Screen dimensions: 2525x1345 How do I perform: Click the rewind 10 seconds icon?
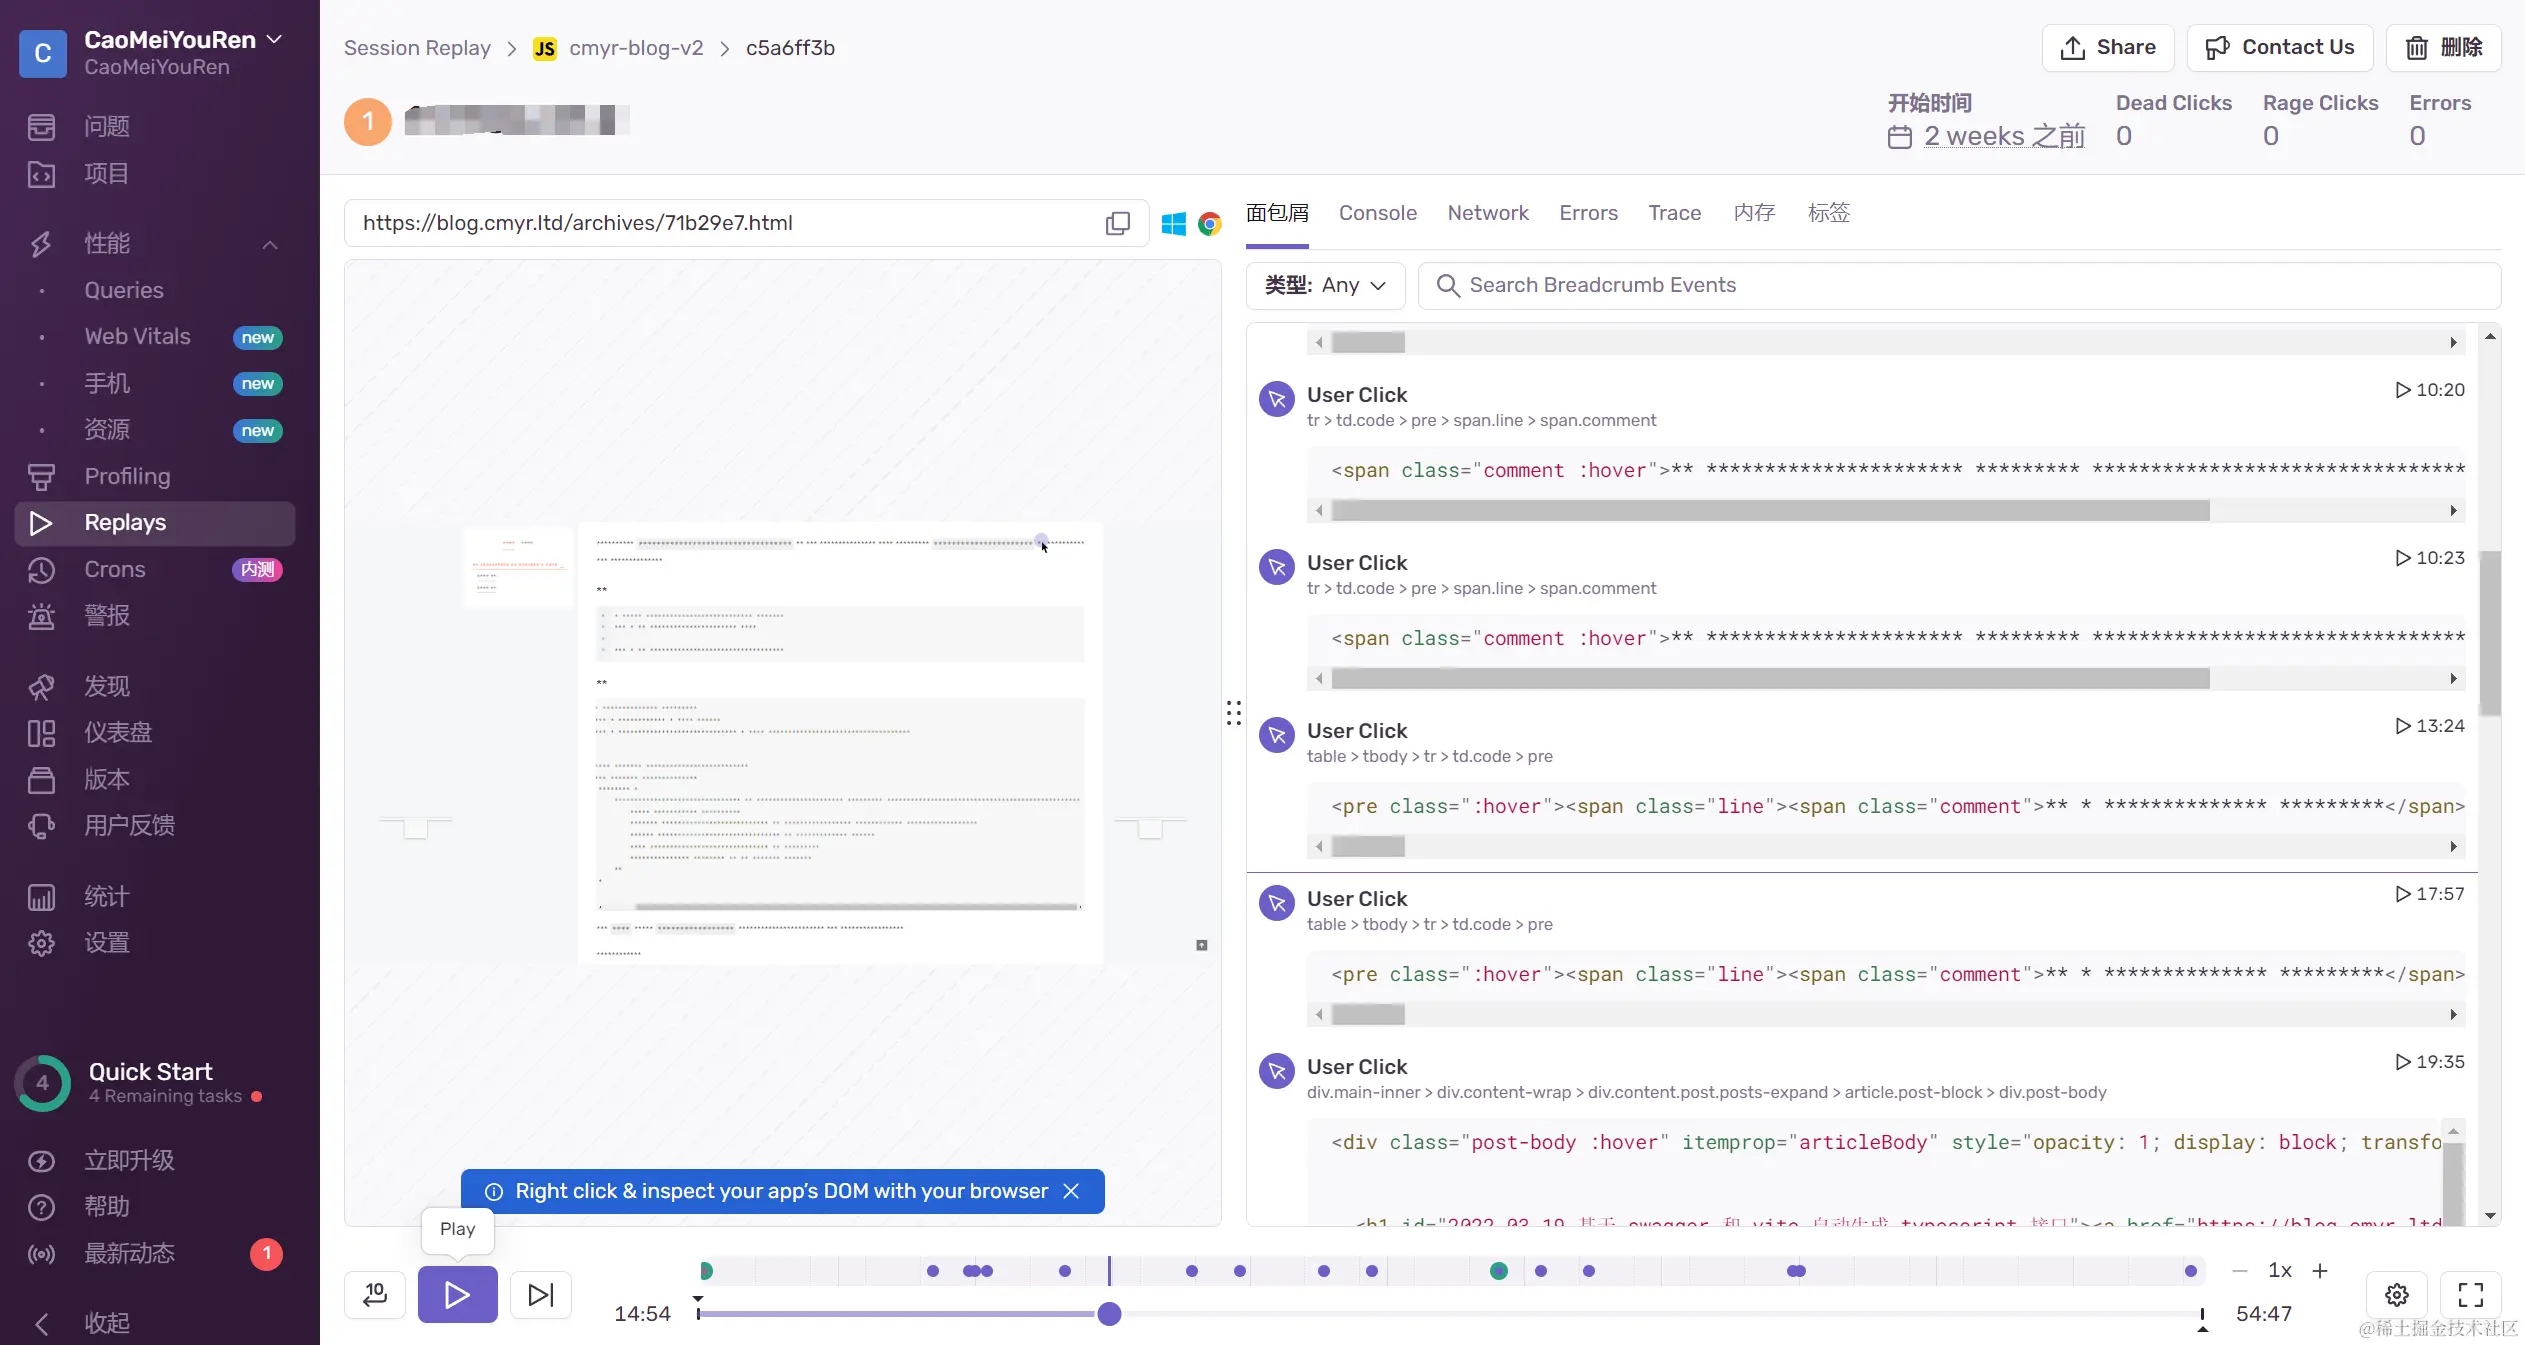pos(375,1294)
